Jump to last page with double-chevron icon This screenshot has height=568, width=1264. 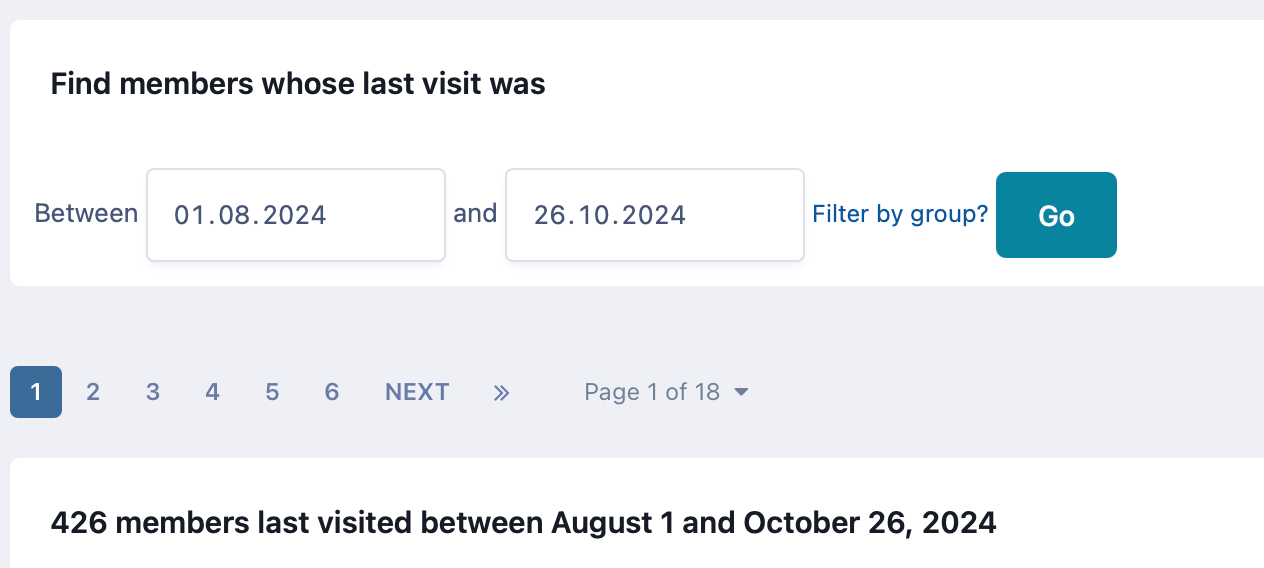coord(502,392)
